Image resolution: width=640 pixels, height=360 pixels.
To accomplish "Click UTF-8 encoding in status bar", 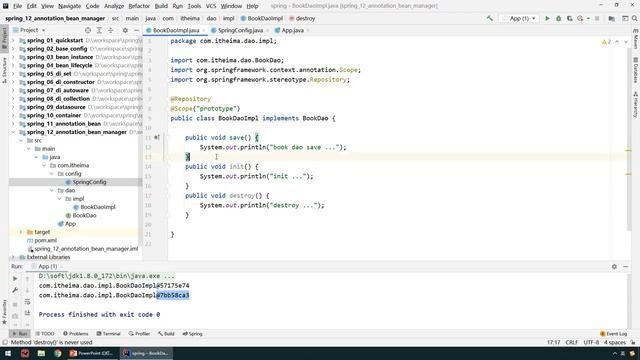I will (591, 342).
